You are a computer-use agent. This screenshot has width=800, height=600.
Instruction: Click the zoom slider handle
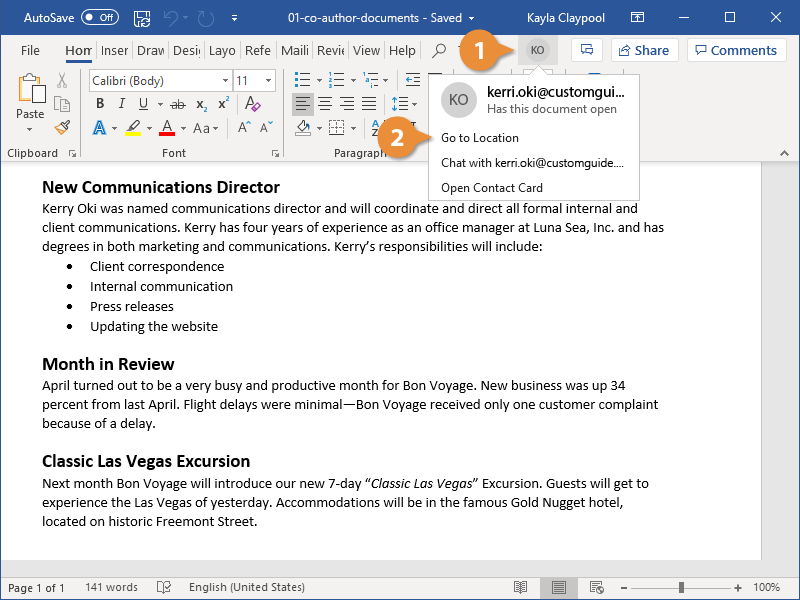(682, 587)
